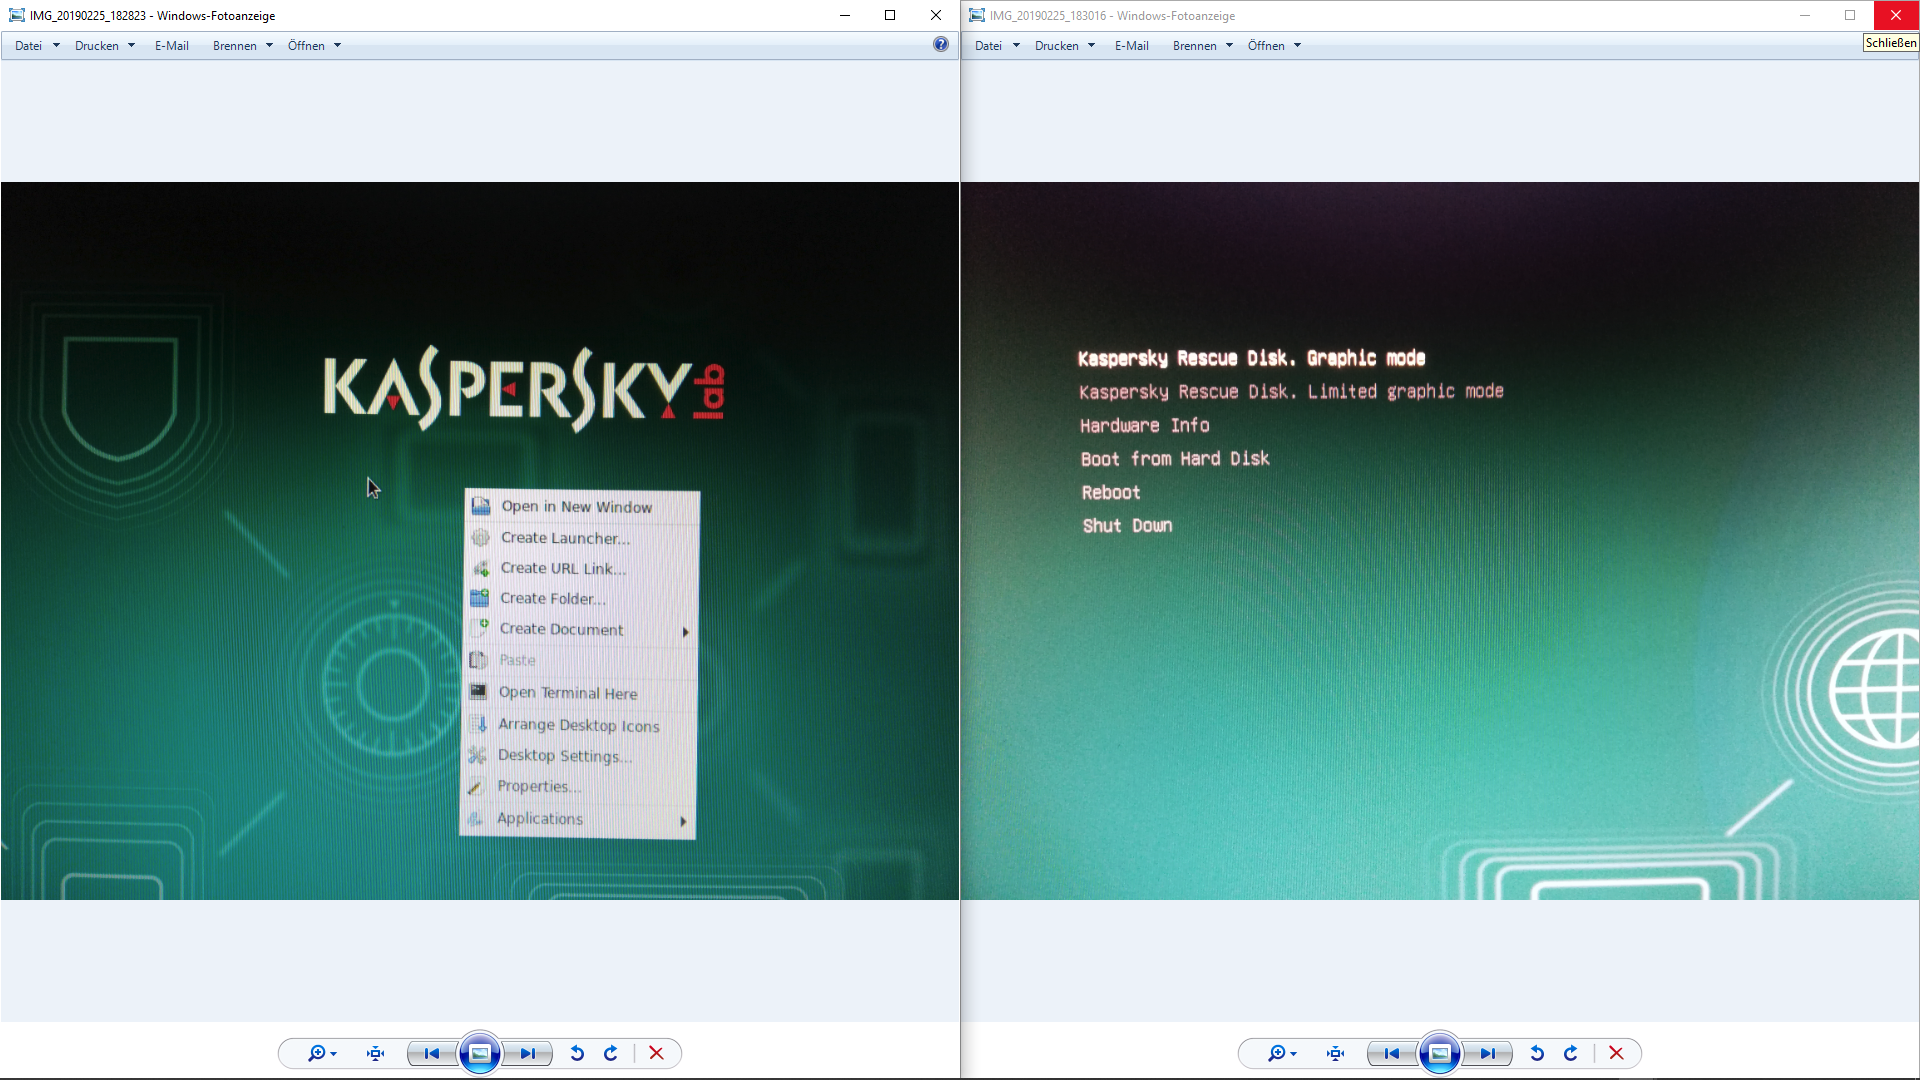
Task: Go to previous image in left viewer
Action: pyautogui.click(x=431, y=1053)
